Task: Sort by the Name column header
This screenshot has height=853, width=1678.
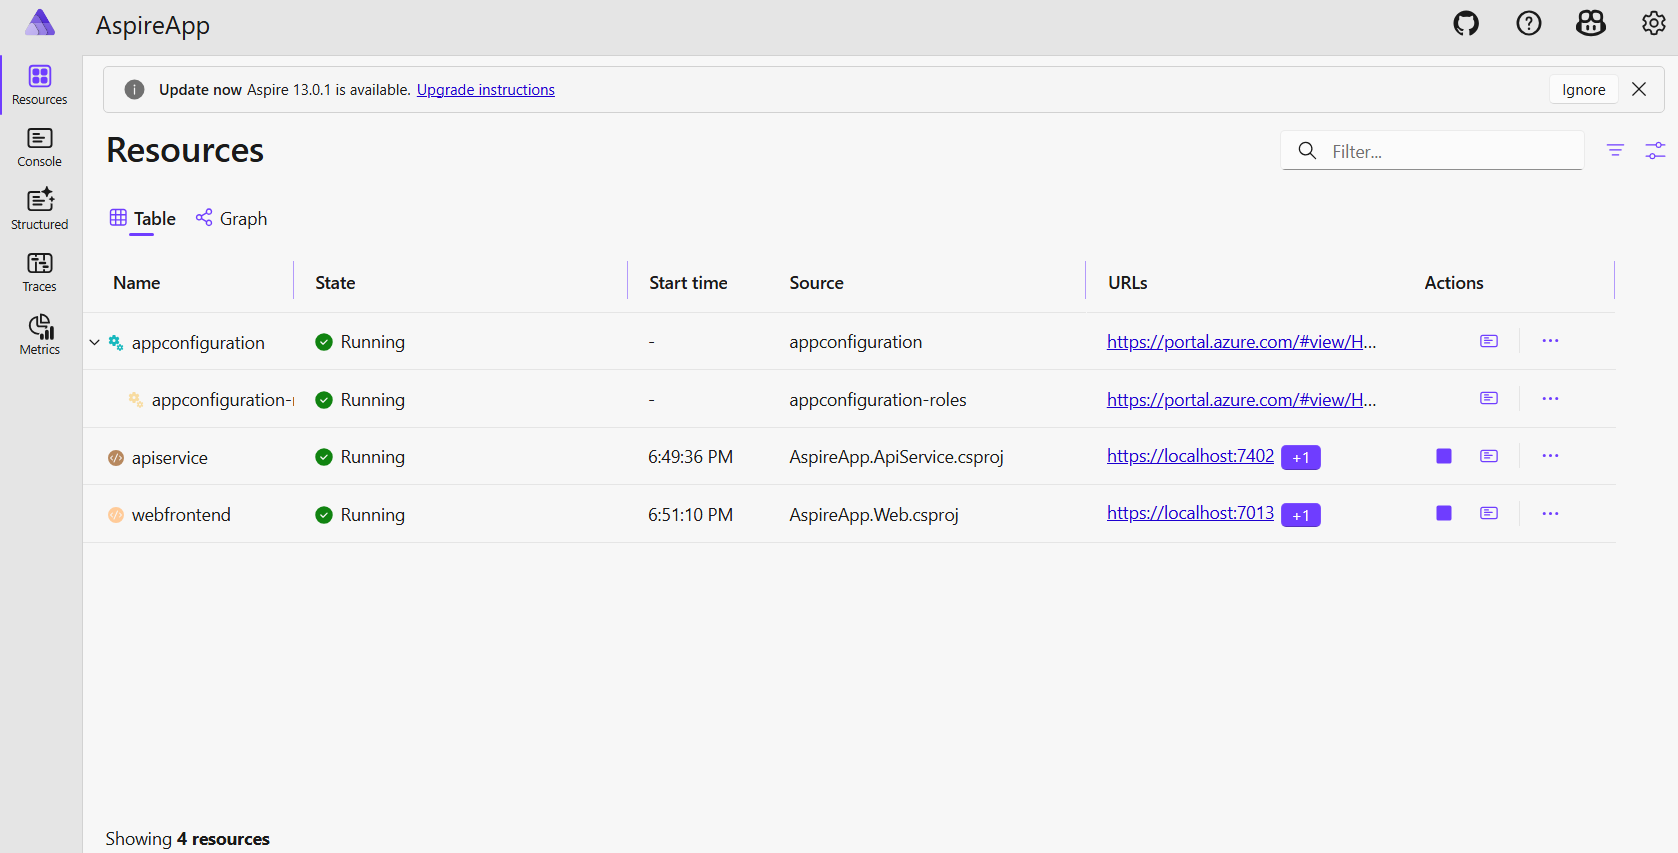Action: 137,283
